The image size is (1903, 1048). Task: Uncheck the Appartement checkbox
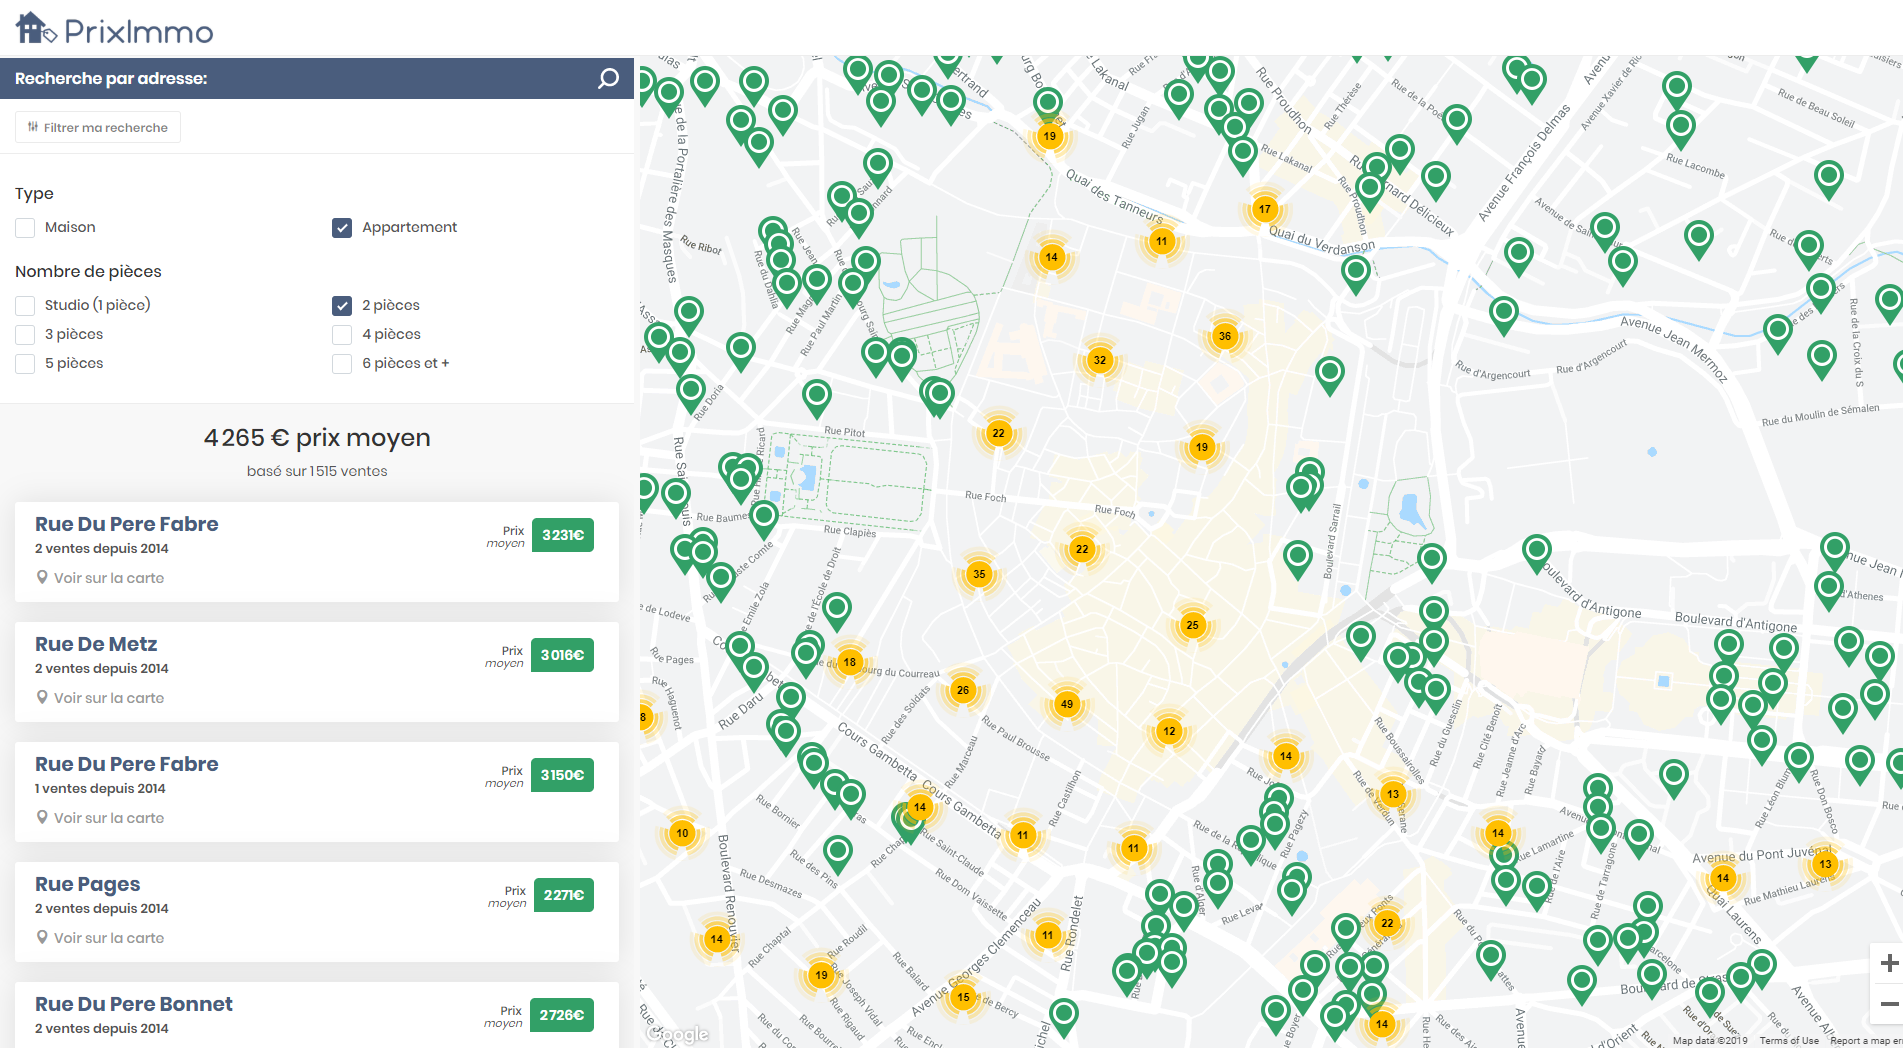click(x=342, y=228)
